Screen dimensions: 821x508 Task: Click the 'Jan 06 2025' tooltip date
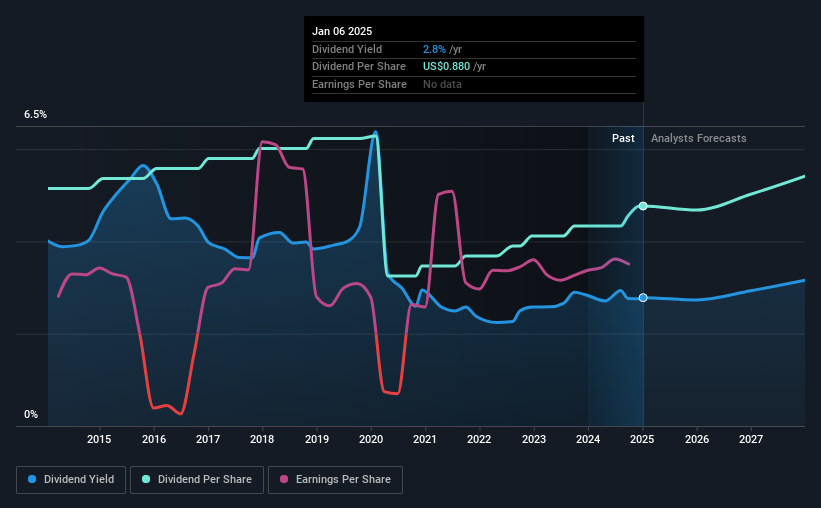[x=342, y=31]
